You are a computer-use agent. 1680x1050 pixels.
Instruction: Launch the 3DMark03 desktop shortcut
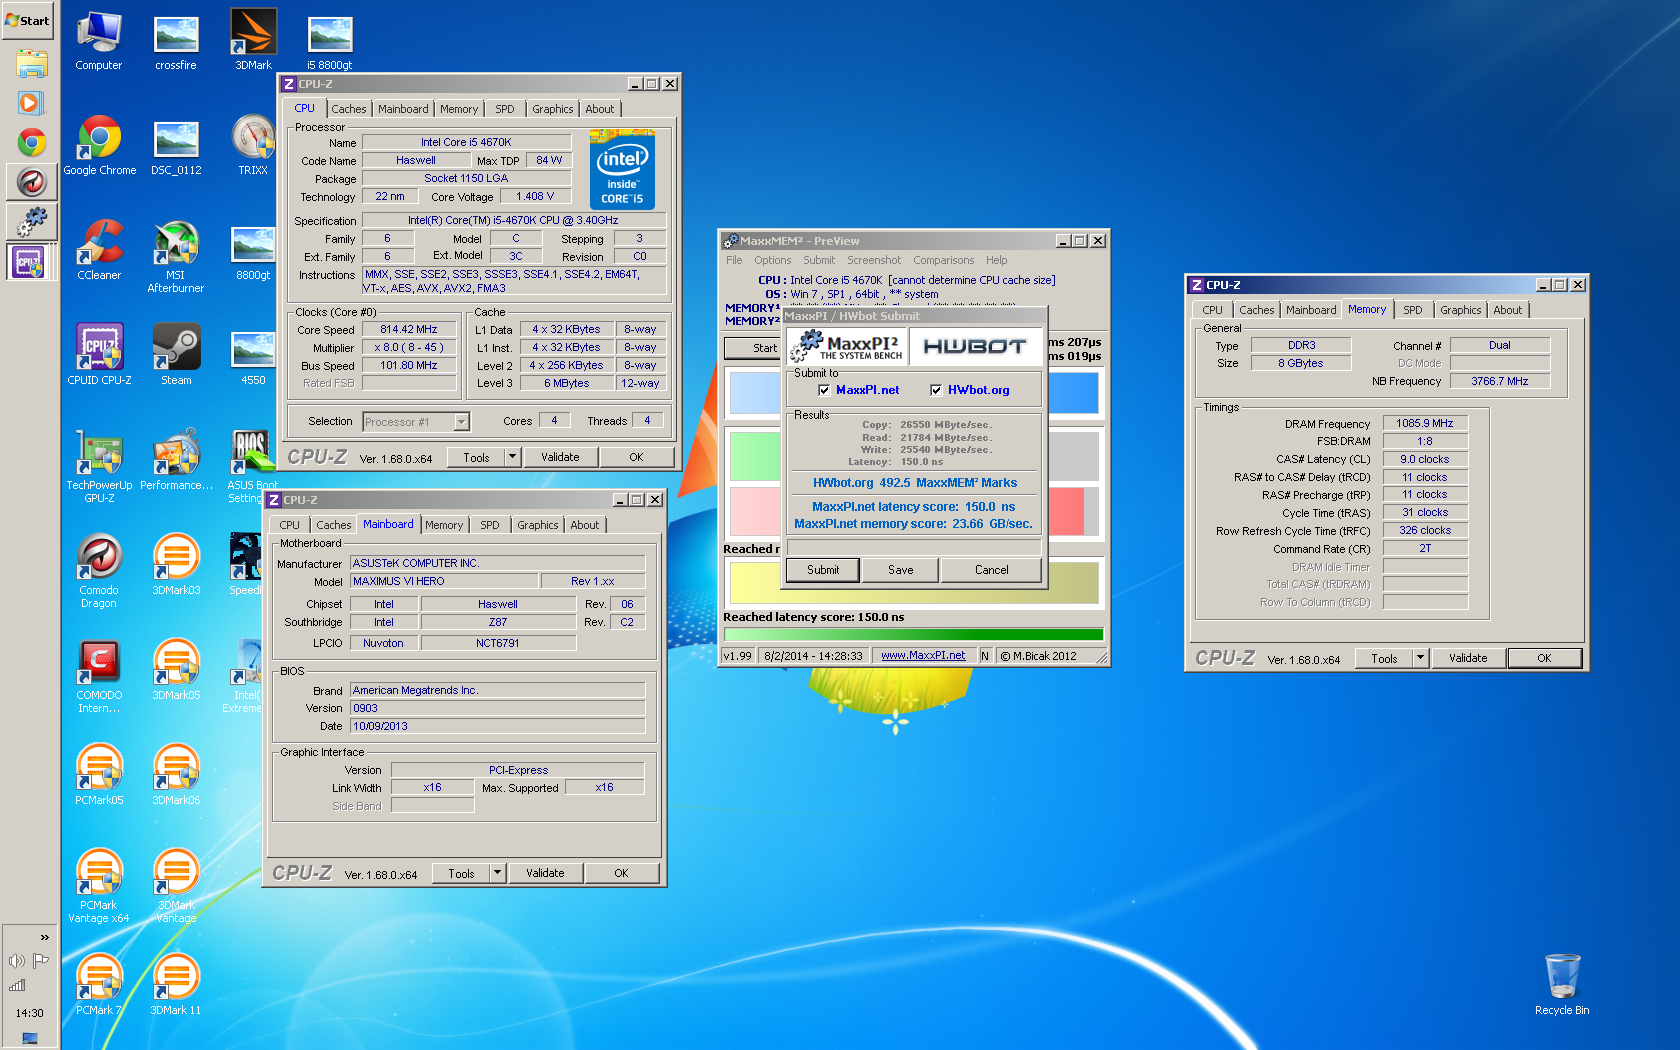click(176, 565)
